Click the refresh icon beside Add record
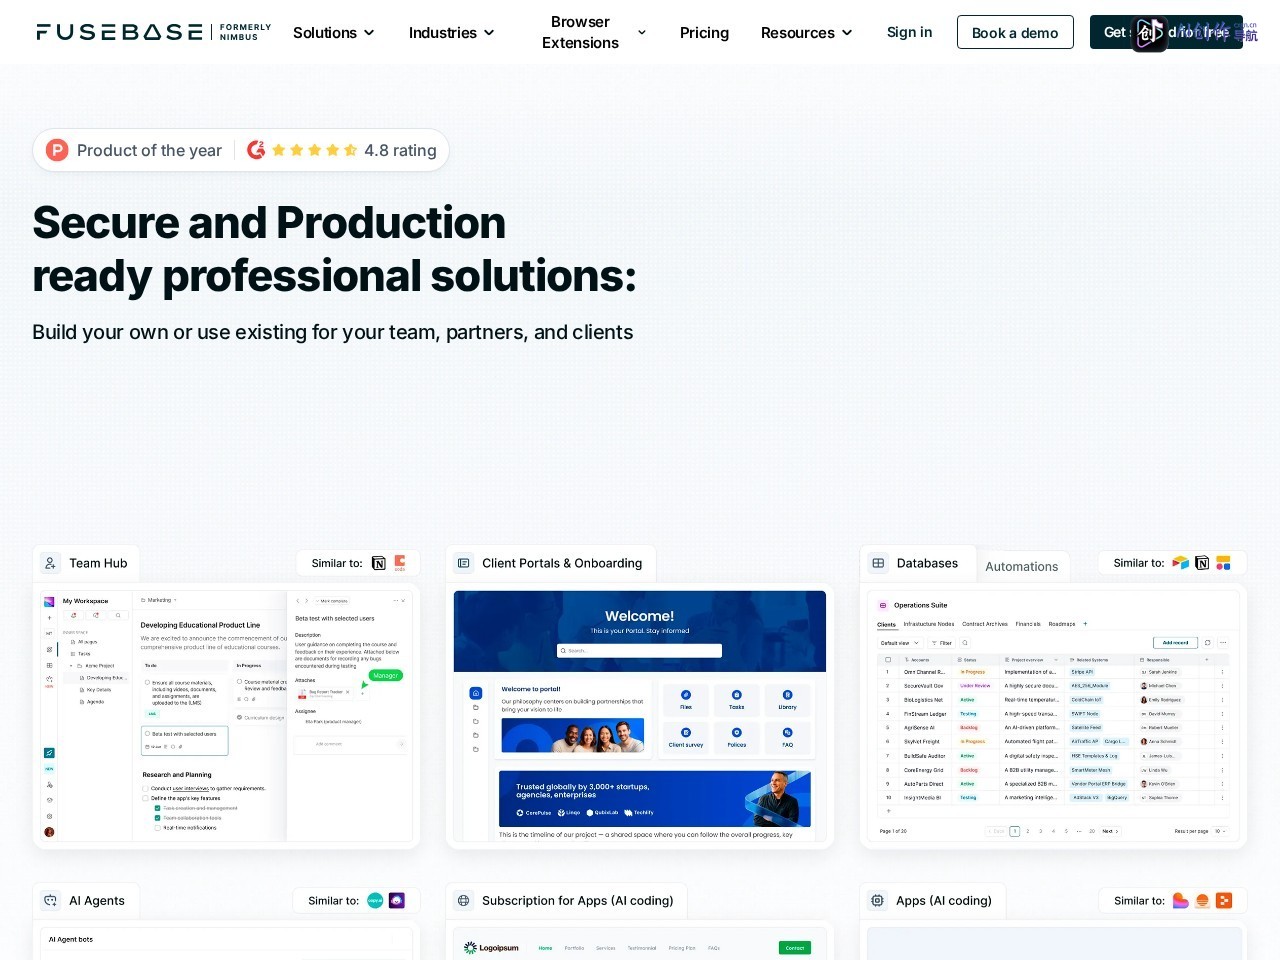The height and width of the screenshot is (960, 1280). 1208,643
